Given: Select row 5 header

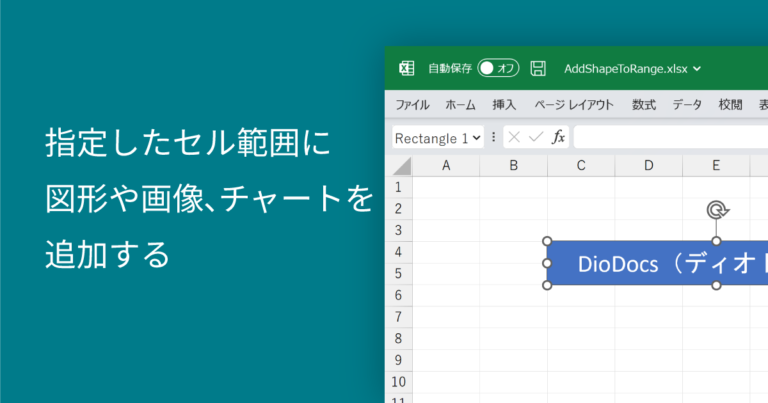Looking at the screenshot, I should coord(398,273).
